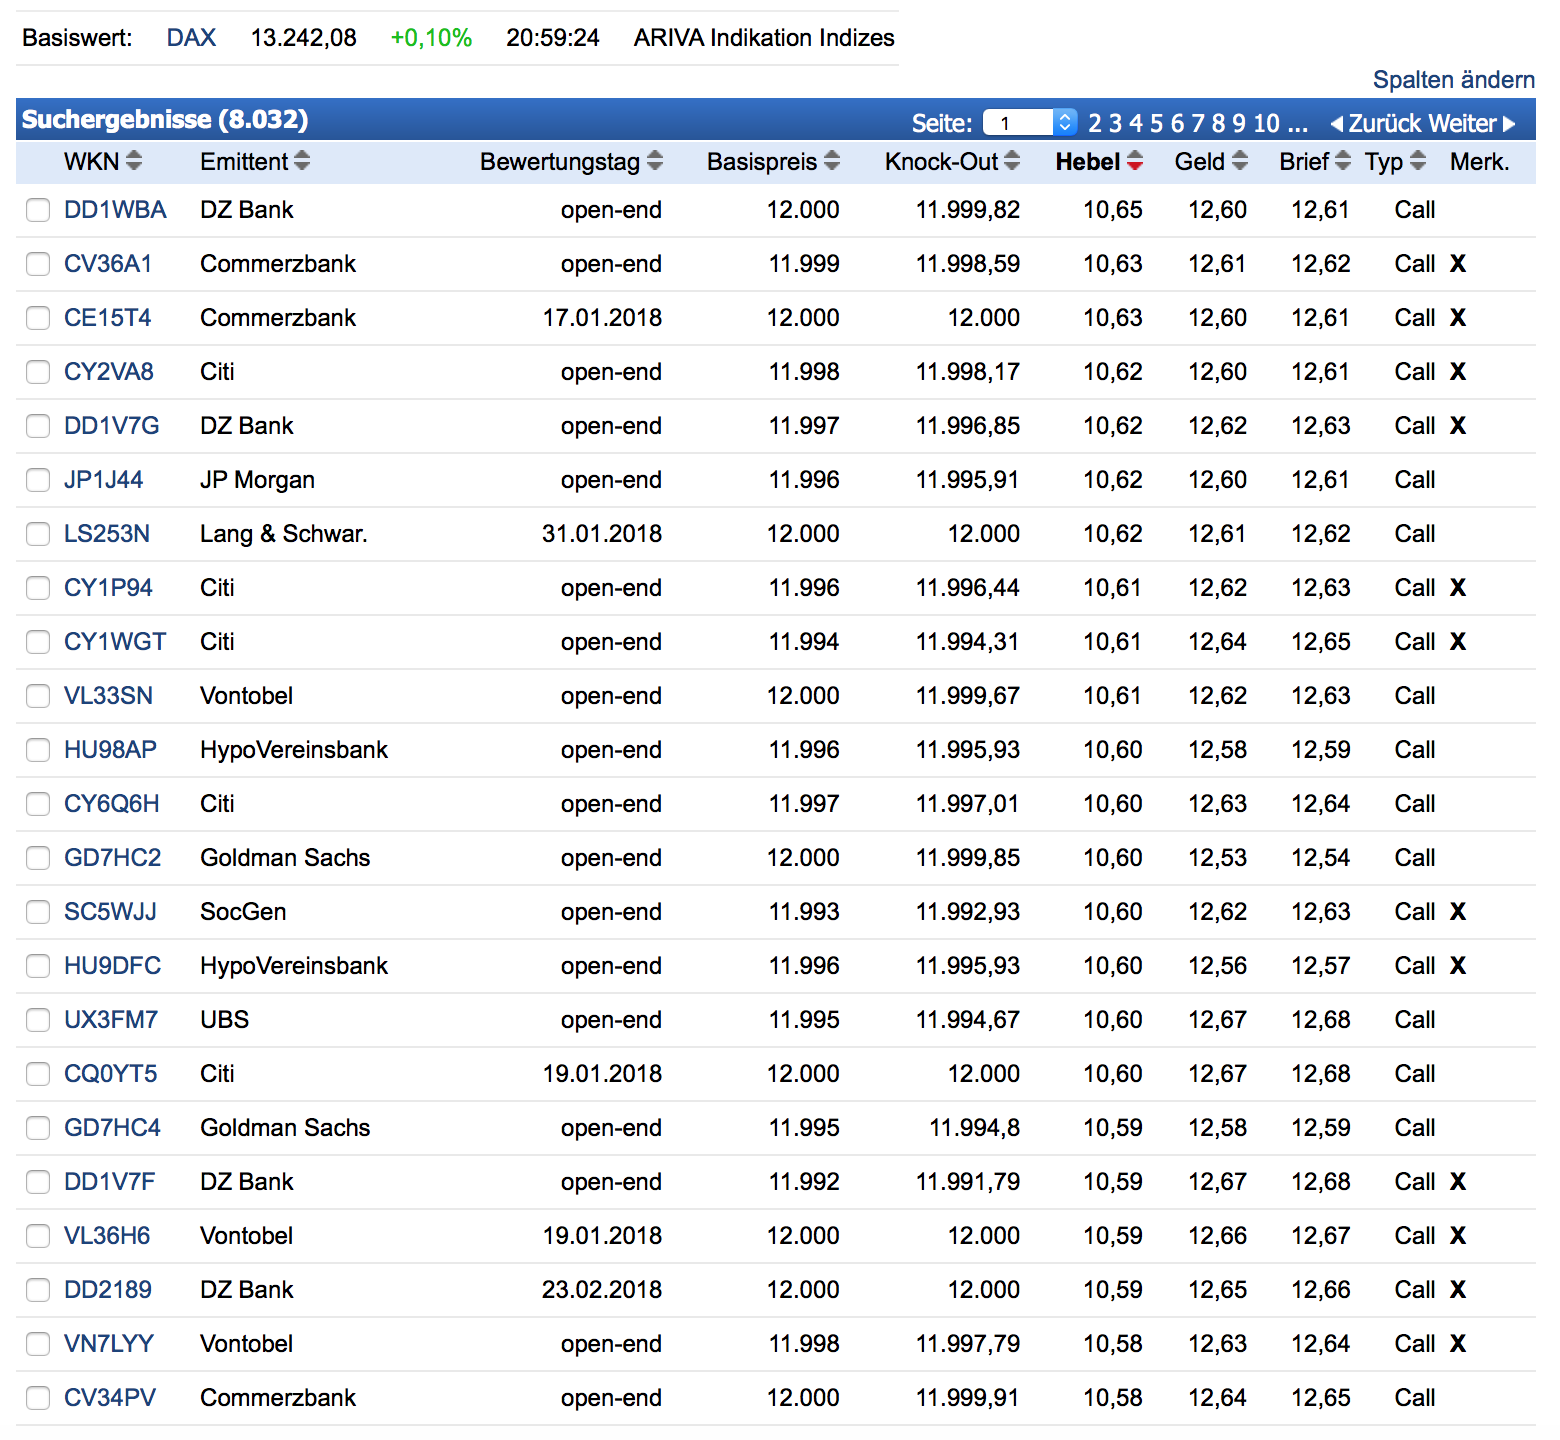This screenshot has width=1560, height=1440.
Task: Open the Seite page number dropdown
Action: pyautogui.click(x=1029, y=123)
